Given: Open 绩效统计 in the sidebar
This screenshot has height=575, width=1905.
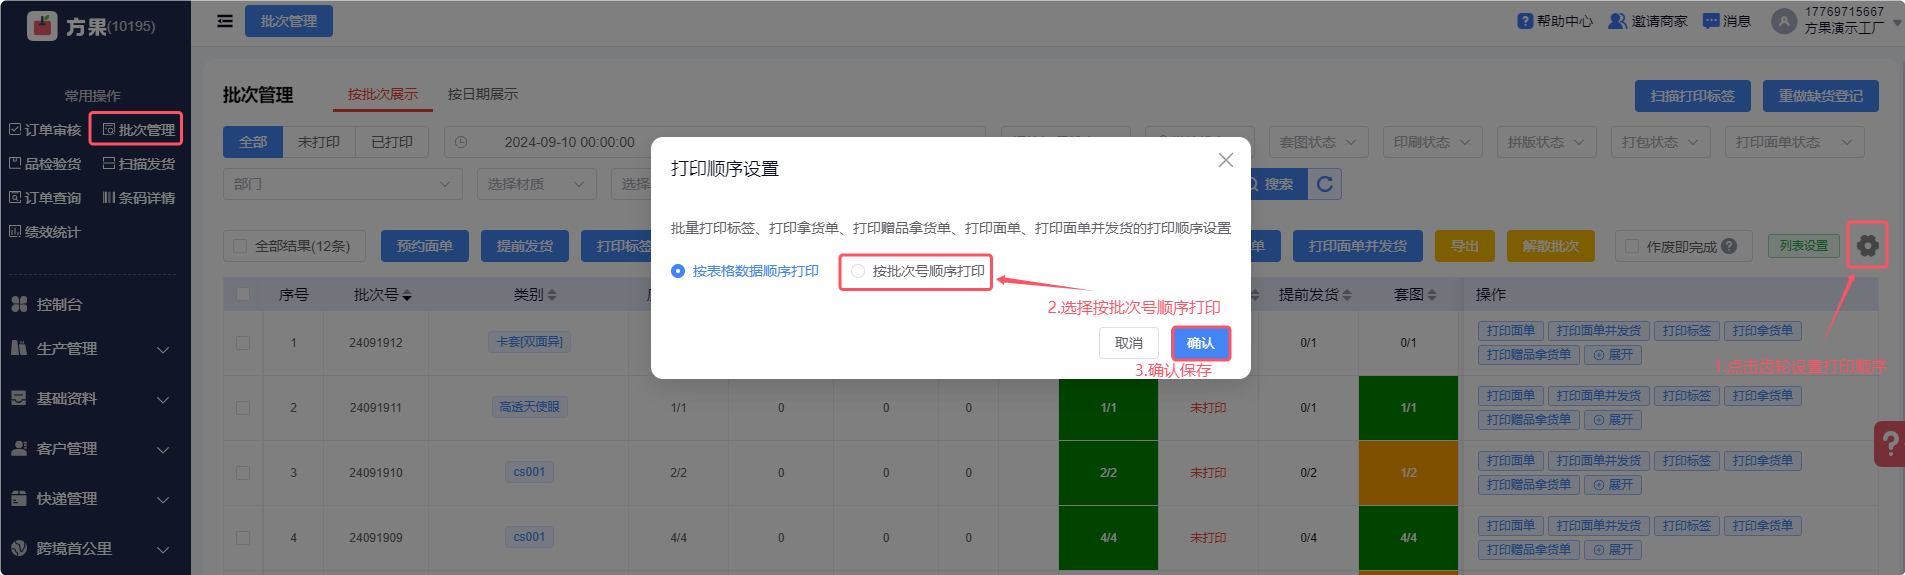Looking at the screenshot, I should (x=45, y=232).
